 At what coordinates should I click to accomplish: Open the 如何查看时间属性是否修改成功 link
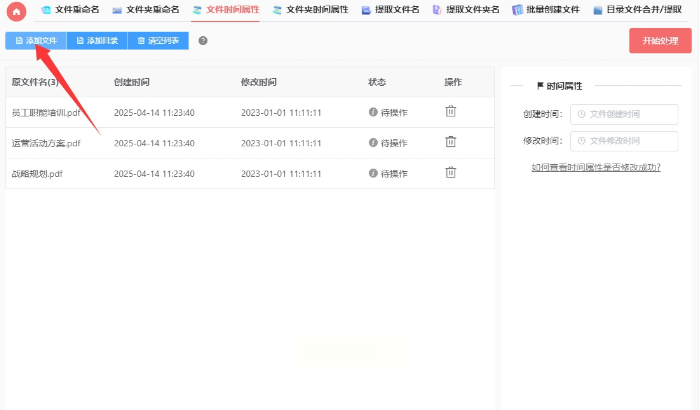pyautogui.click(x=596, y=167)
